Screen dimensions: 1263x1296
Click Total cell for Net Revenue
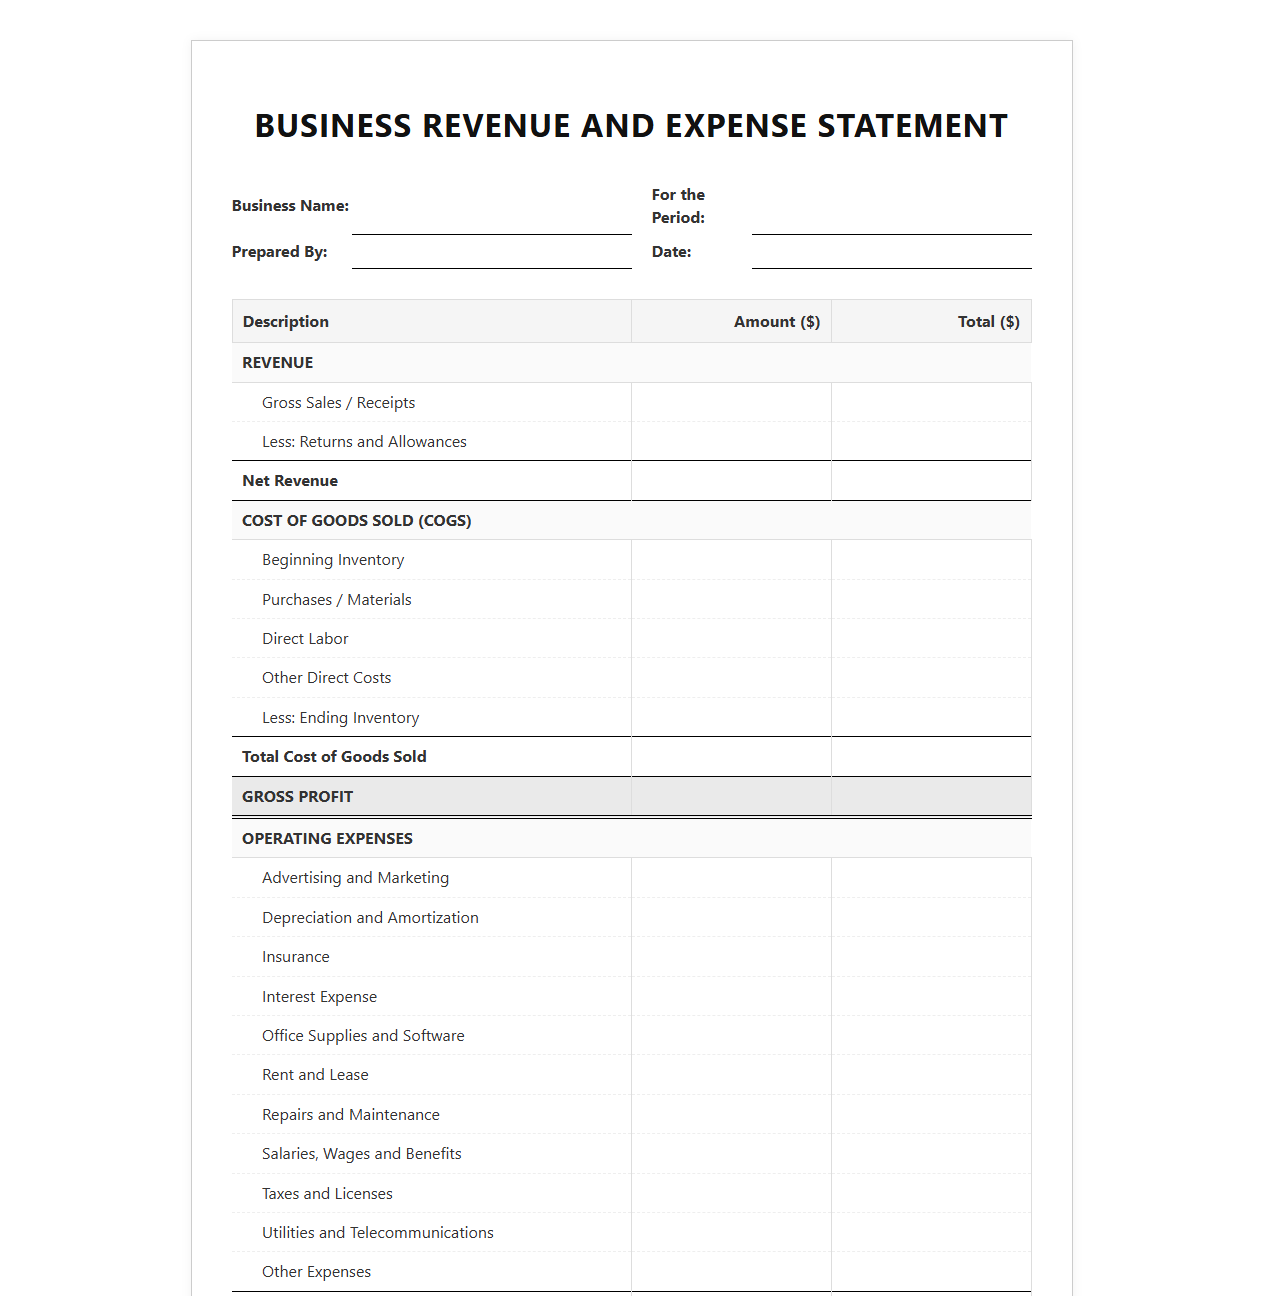[x=931, y=481]
